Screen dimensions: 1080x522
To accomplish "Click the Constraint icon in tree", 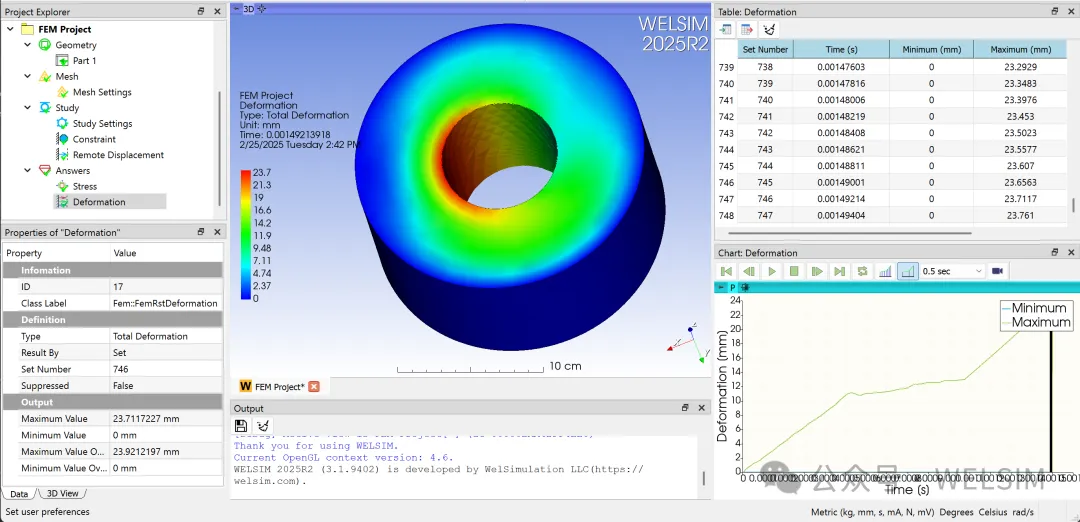I will 62,139.
